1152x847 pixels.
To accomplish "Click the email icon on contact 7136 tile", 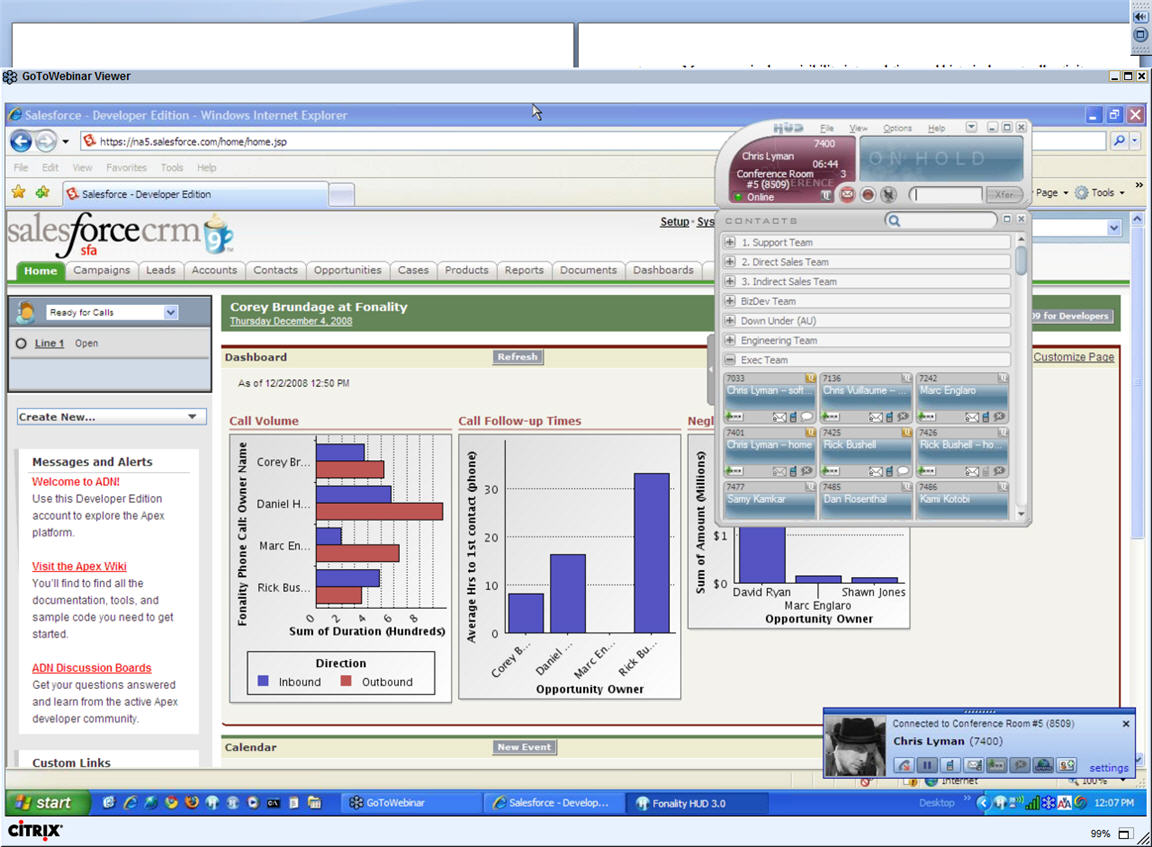I will click(x=875, y=417).
